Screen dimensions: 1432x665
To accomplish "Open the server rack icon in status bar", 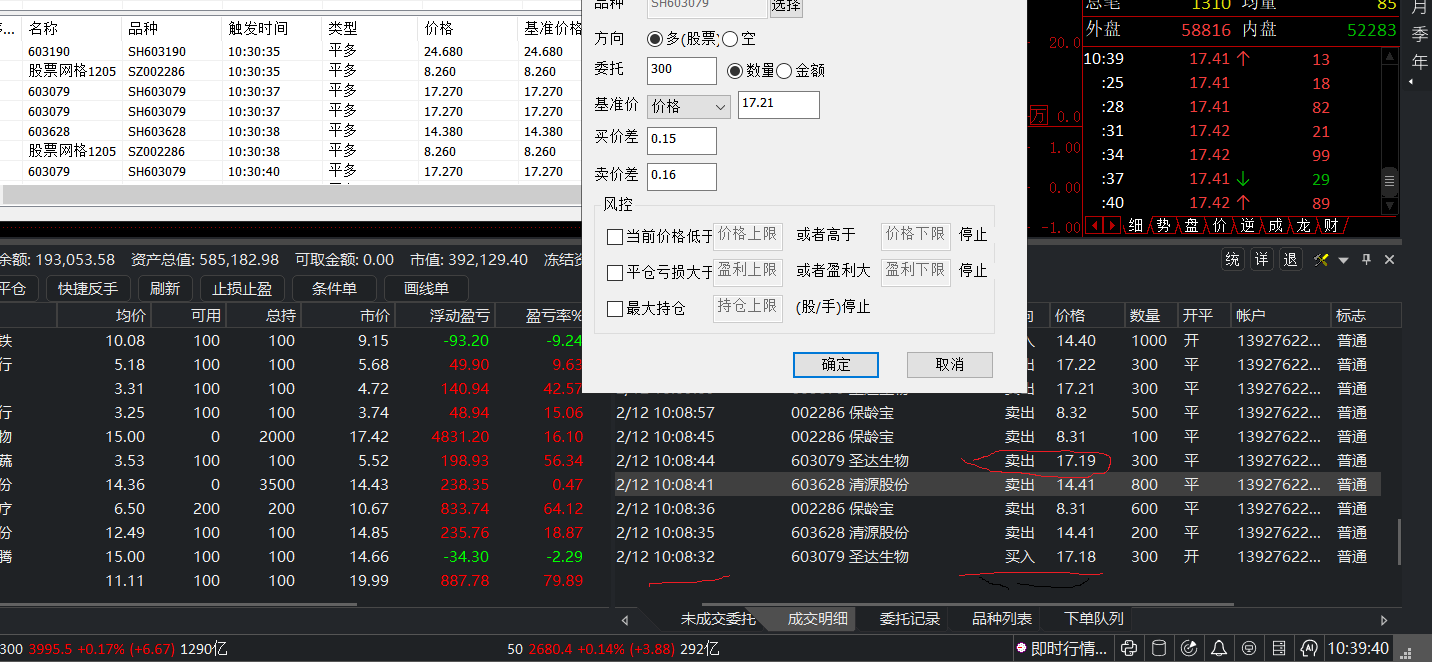I will pyautogui.click(x=1280, y=648).
